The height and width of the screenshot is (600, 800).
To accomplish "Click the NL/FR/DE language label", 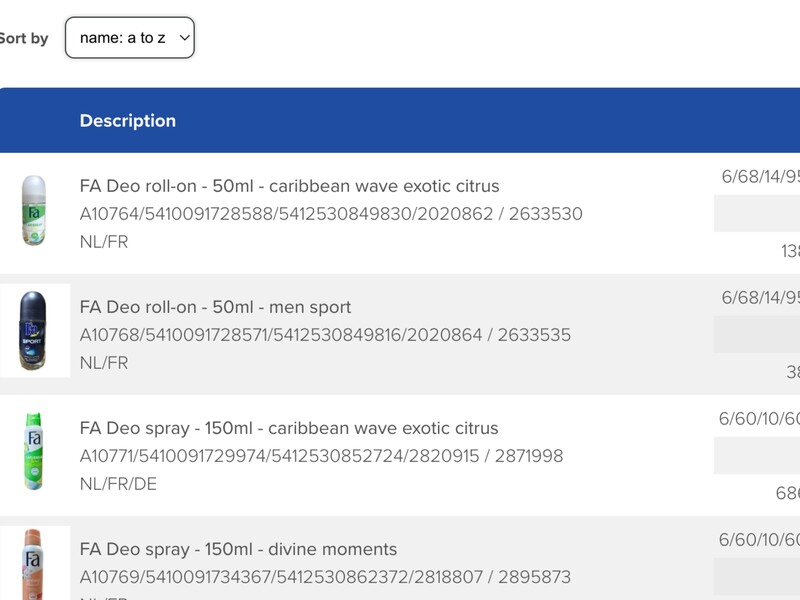I will click(118, 484).
